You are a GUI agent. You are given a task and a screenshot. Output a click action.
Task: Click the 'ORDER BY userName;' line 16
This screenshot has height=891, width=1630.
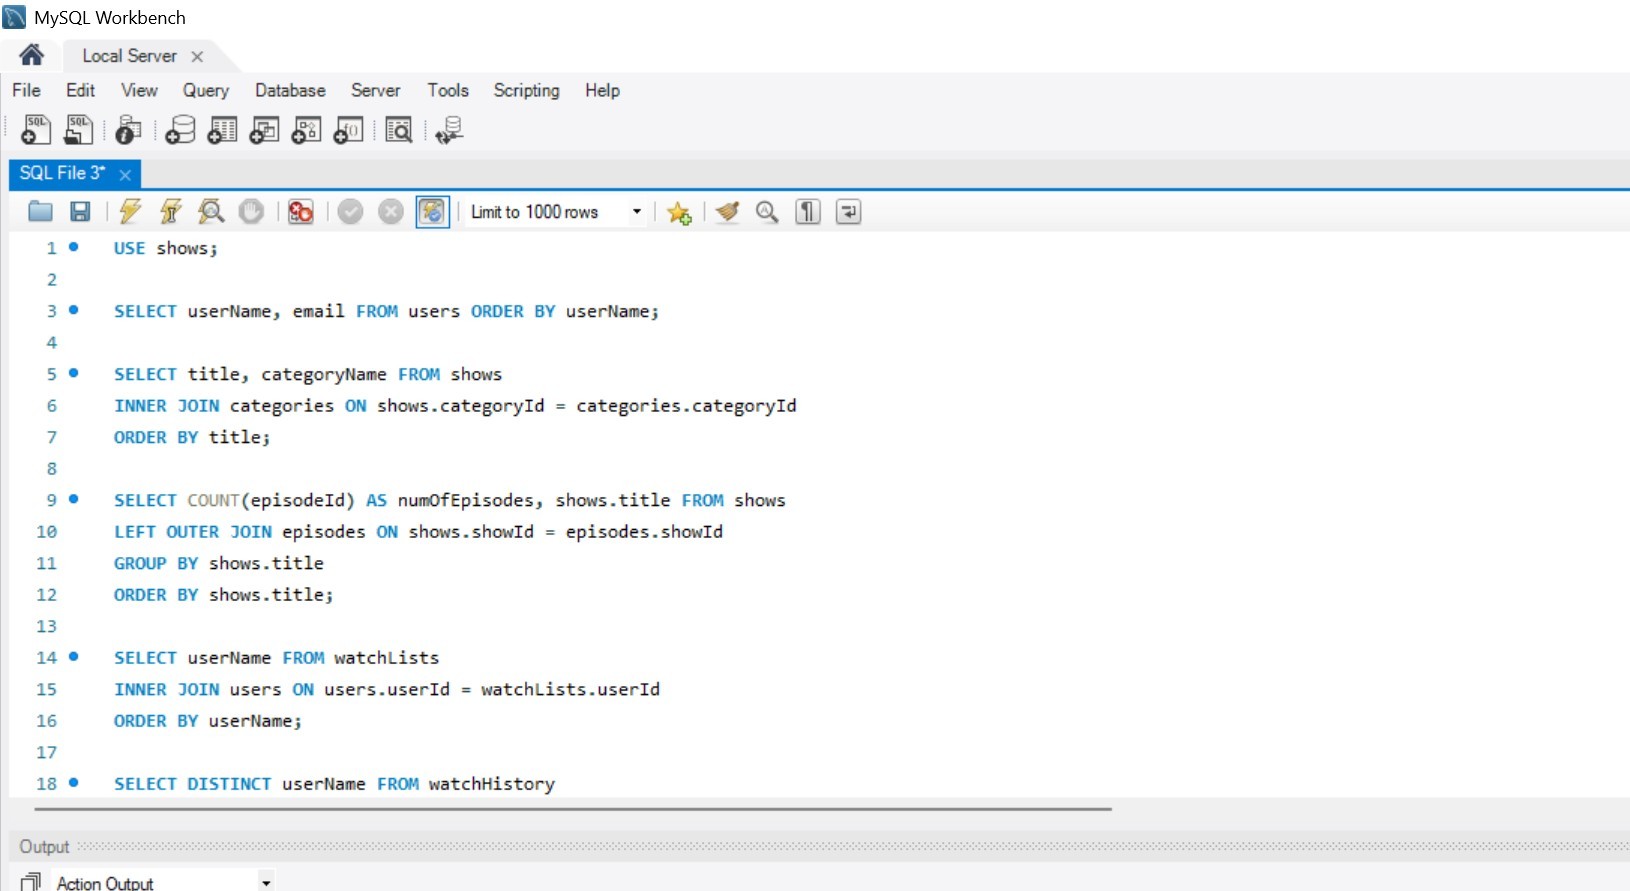click(x=207, y=721)
